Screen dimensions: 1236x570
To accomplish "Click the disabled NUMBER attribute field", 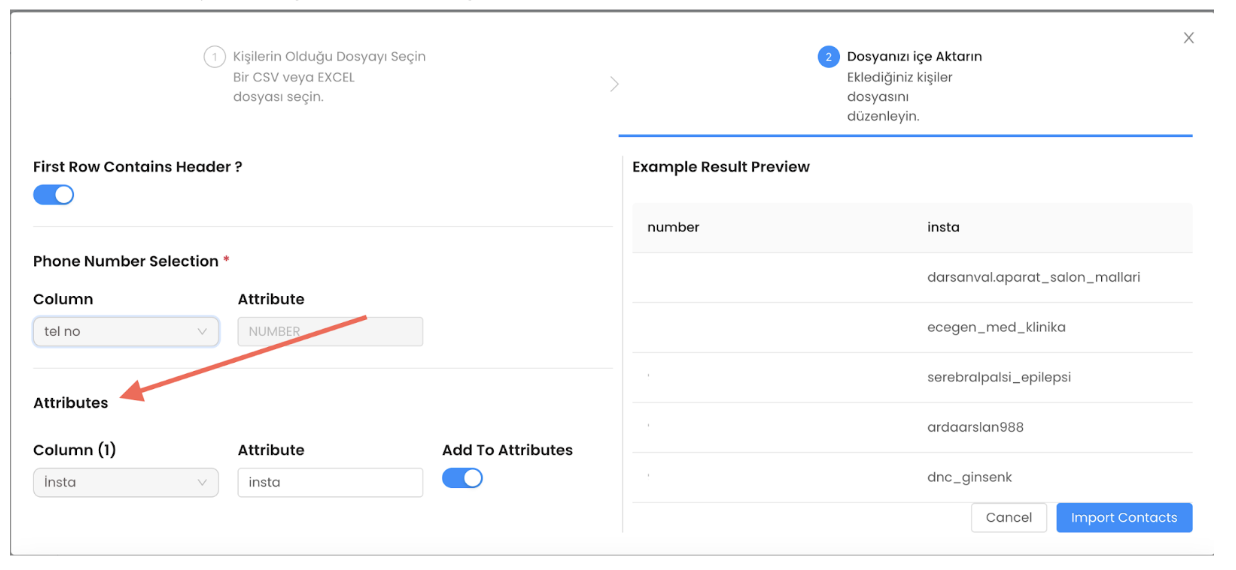I will click(x=330, y=331).
